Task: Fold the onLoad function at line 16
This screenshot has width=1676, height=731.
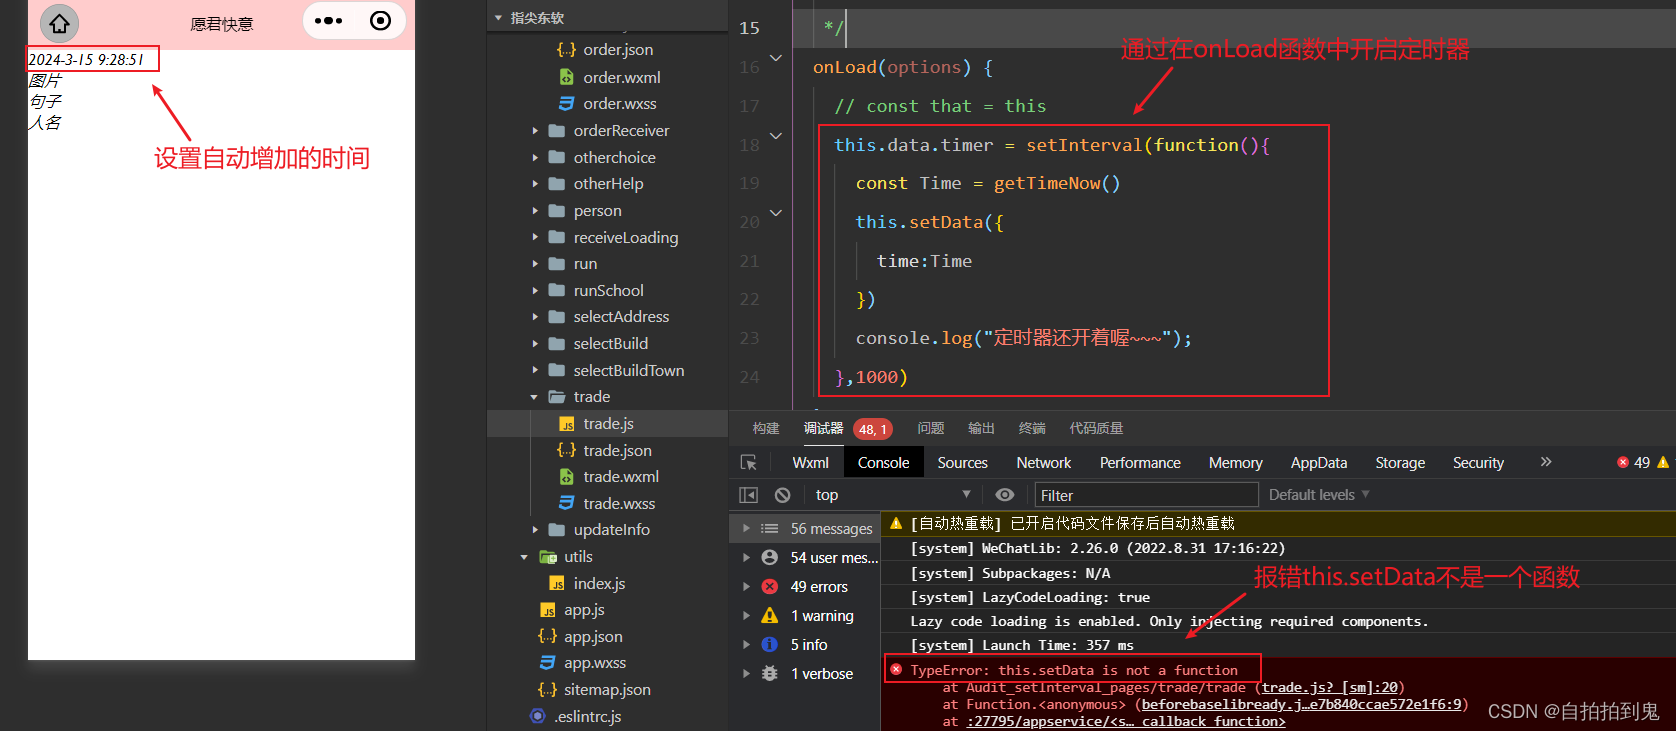Action: [x=776, y=58]
